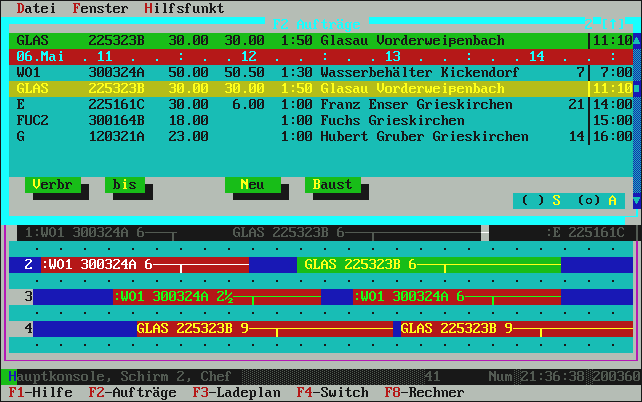The height and width of the screenshot is (402, 642).
Task: Open the Hilfsfunkt menu
Action: 184,8
